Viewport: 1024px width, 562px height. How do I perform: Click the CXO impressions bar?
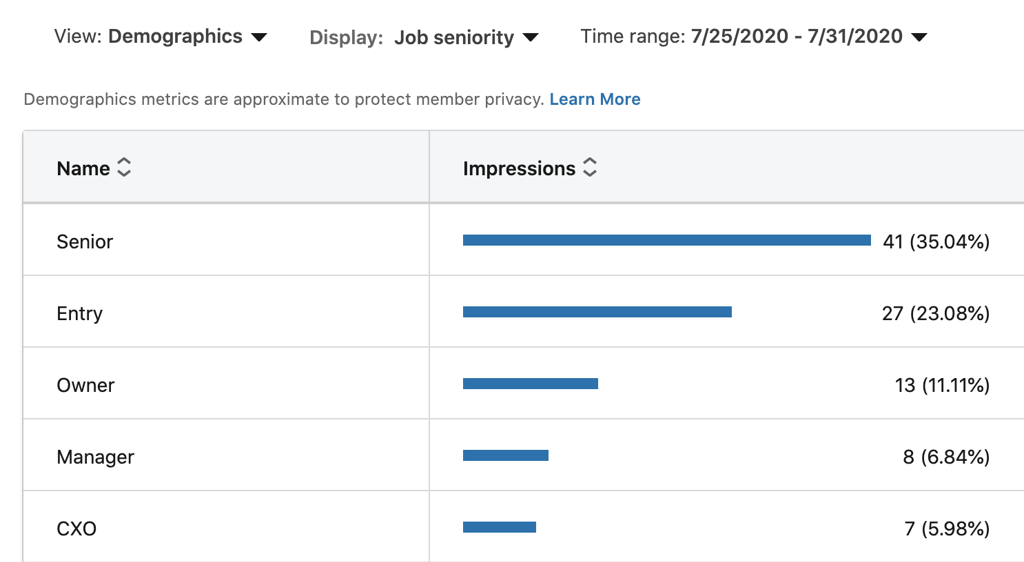point(500,527)
